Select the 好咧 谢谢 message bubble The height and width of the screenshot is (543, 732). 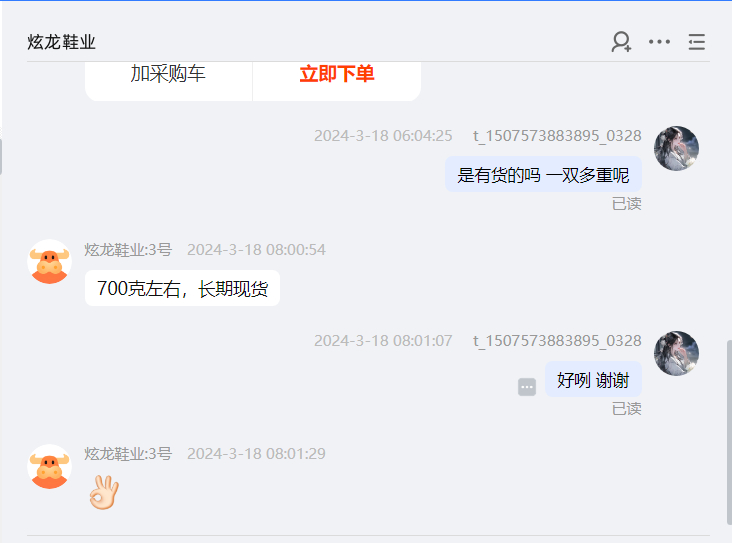593,379
